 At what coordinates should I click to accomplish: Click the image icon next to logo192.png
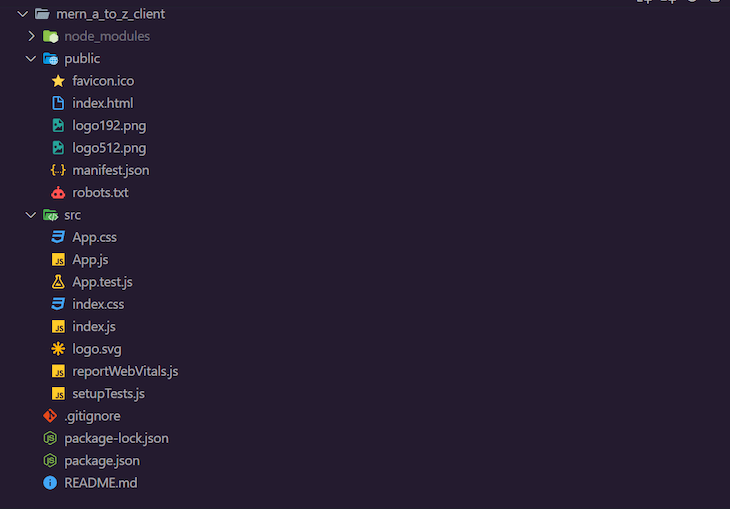(x=58, y=126)
